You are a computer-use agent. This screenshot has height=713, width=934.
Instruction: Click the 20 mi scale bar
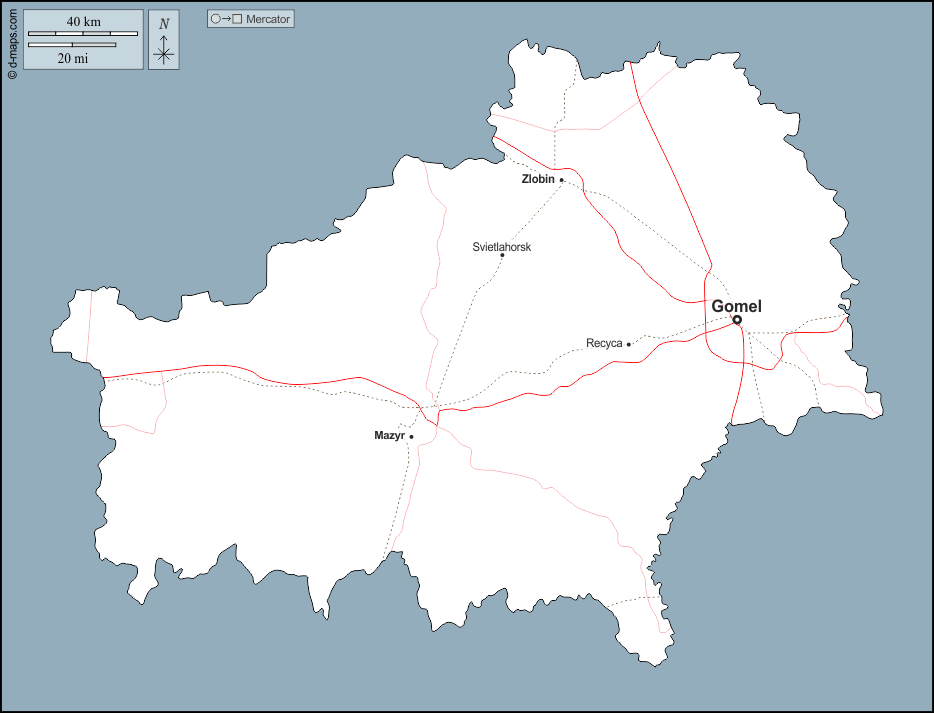tap(72, 45)
